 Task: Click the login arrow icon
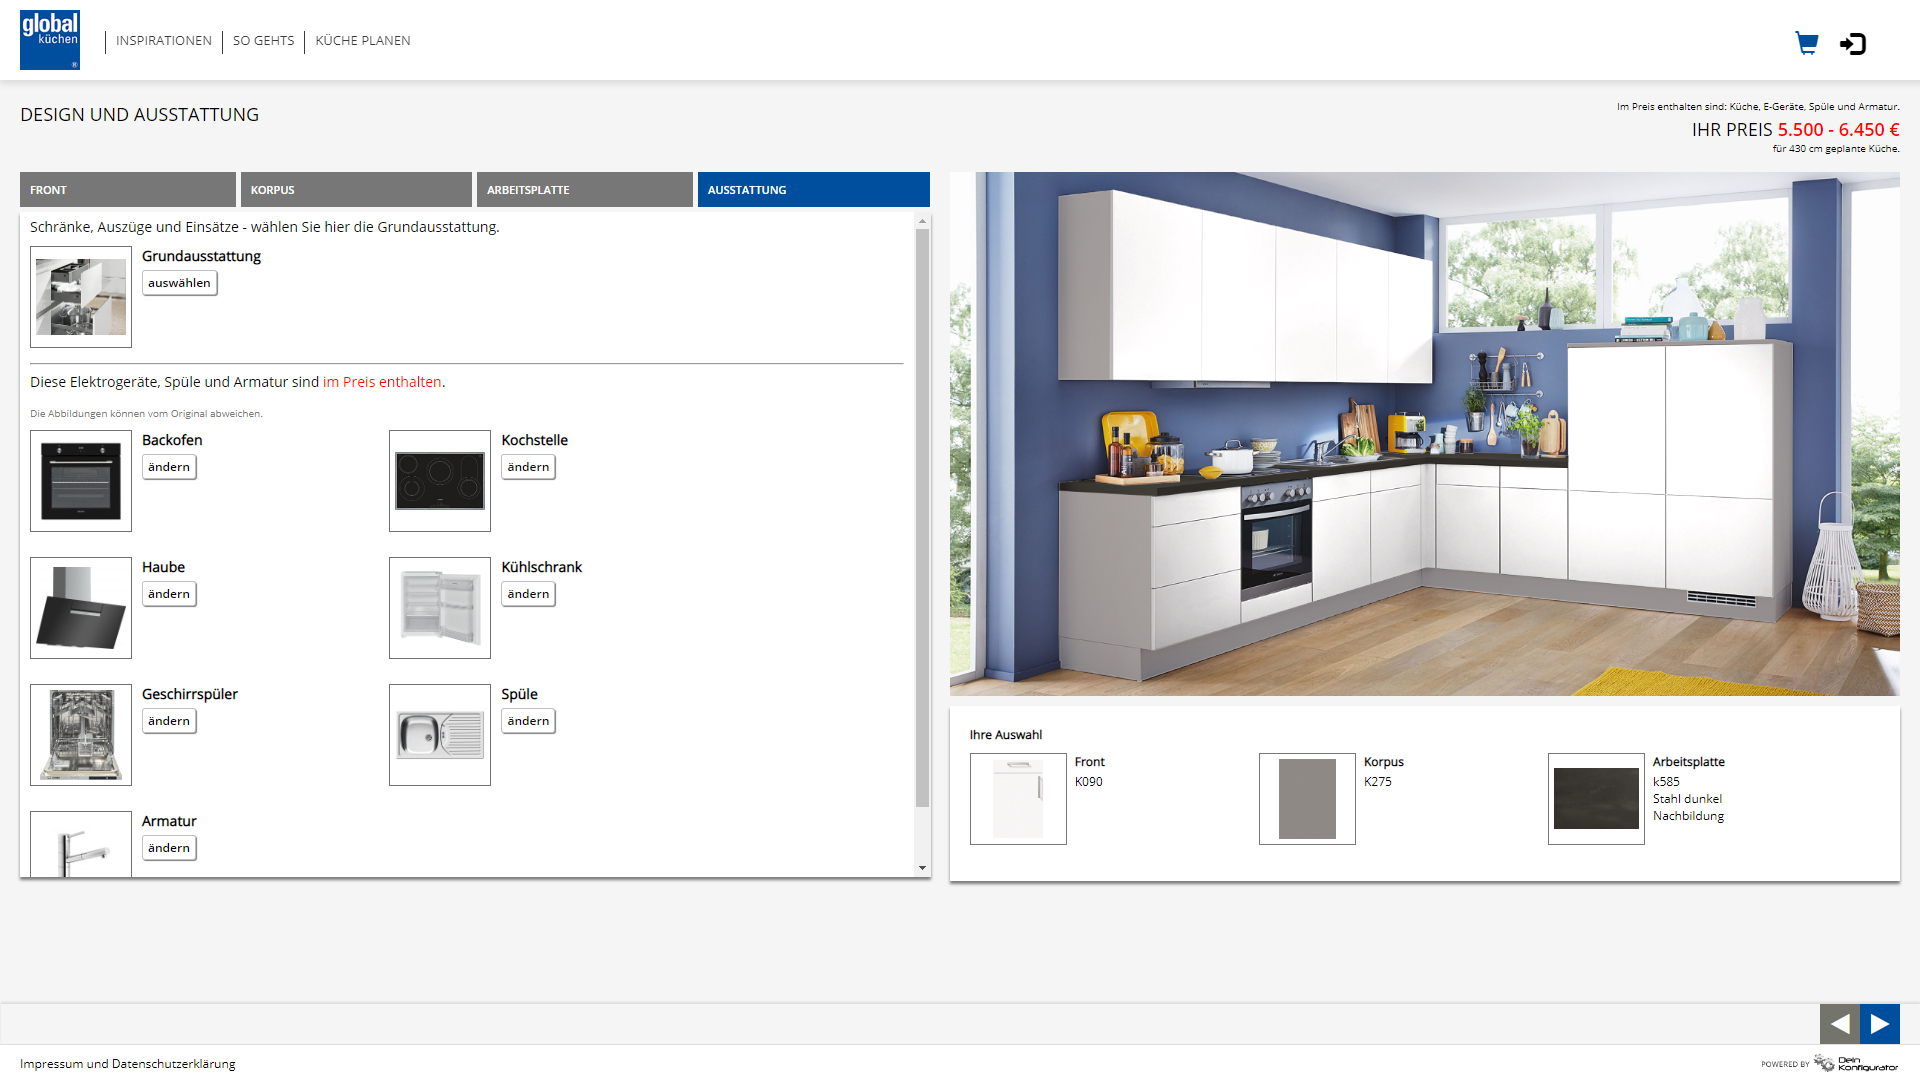[x=1853, y=43]
